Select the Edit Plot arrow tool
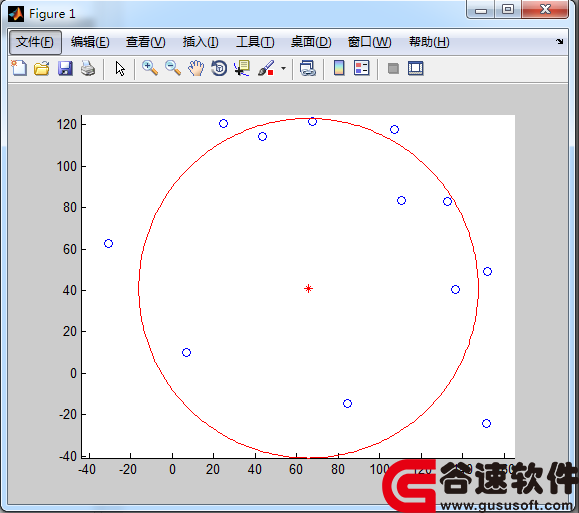This screenshot has width=579, height=513. tap(120, 68)
